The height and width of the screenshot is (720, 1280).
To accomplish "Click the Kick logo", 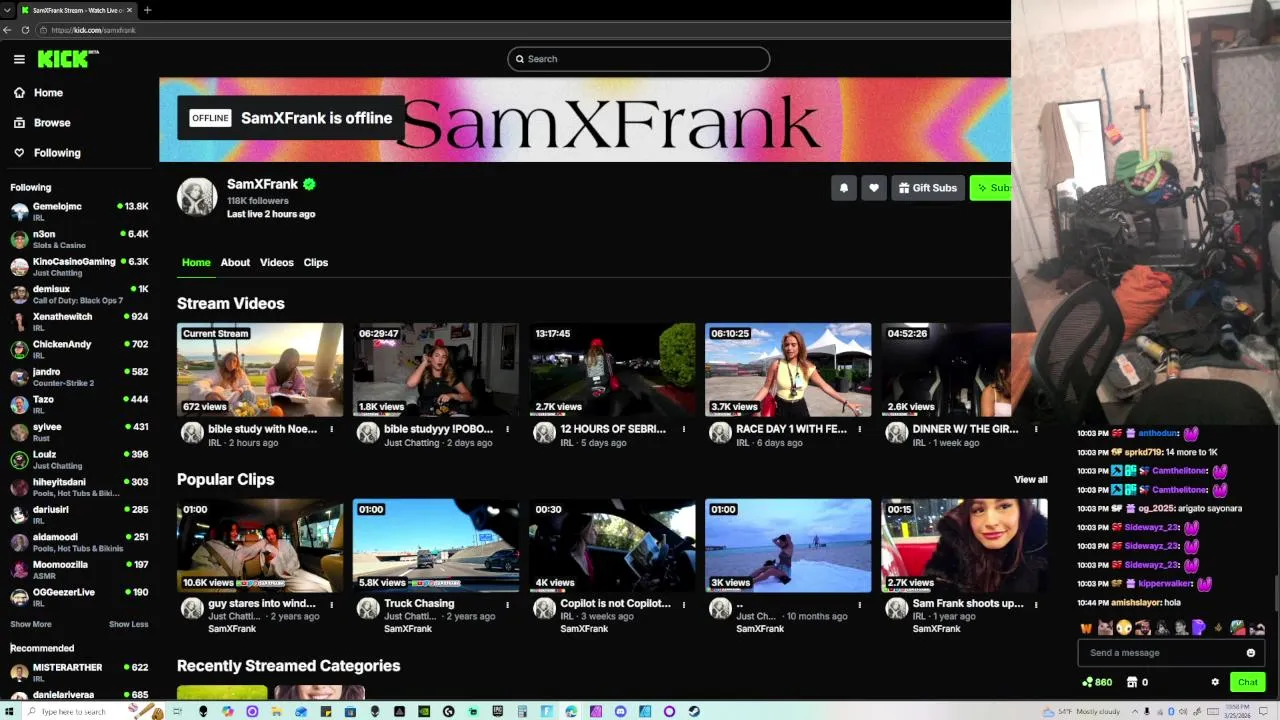I will click(x=68, y=59).
